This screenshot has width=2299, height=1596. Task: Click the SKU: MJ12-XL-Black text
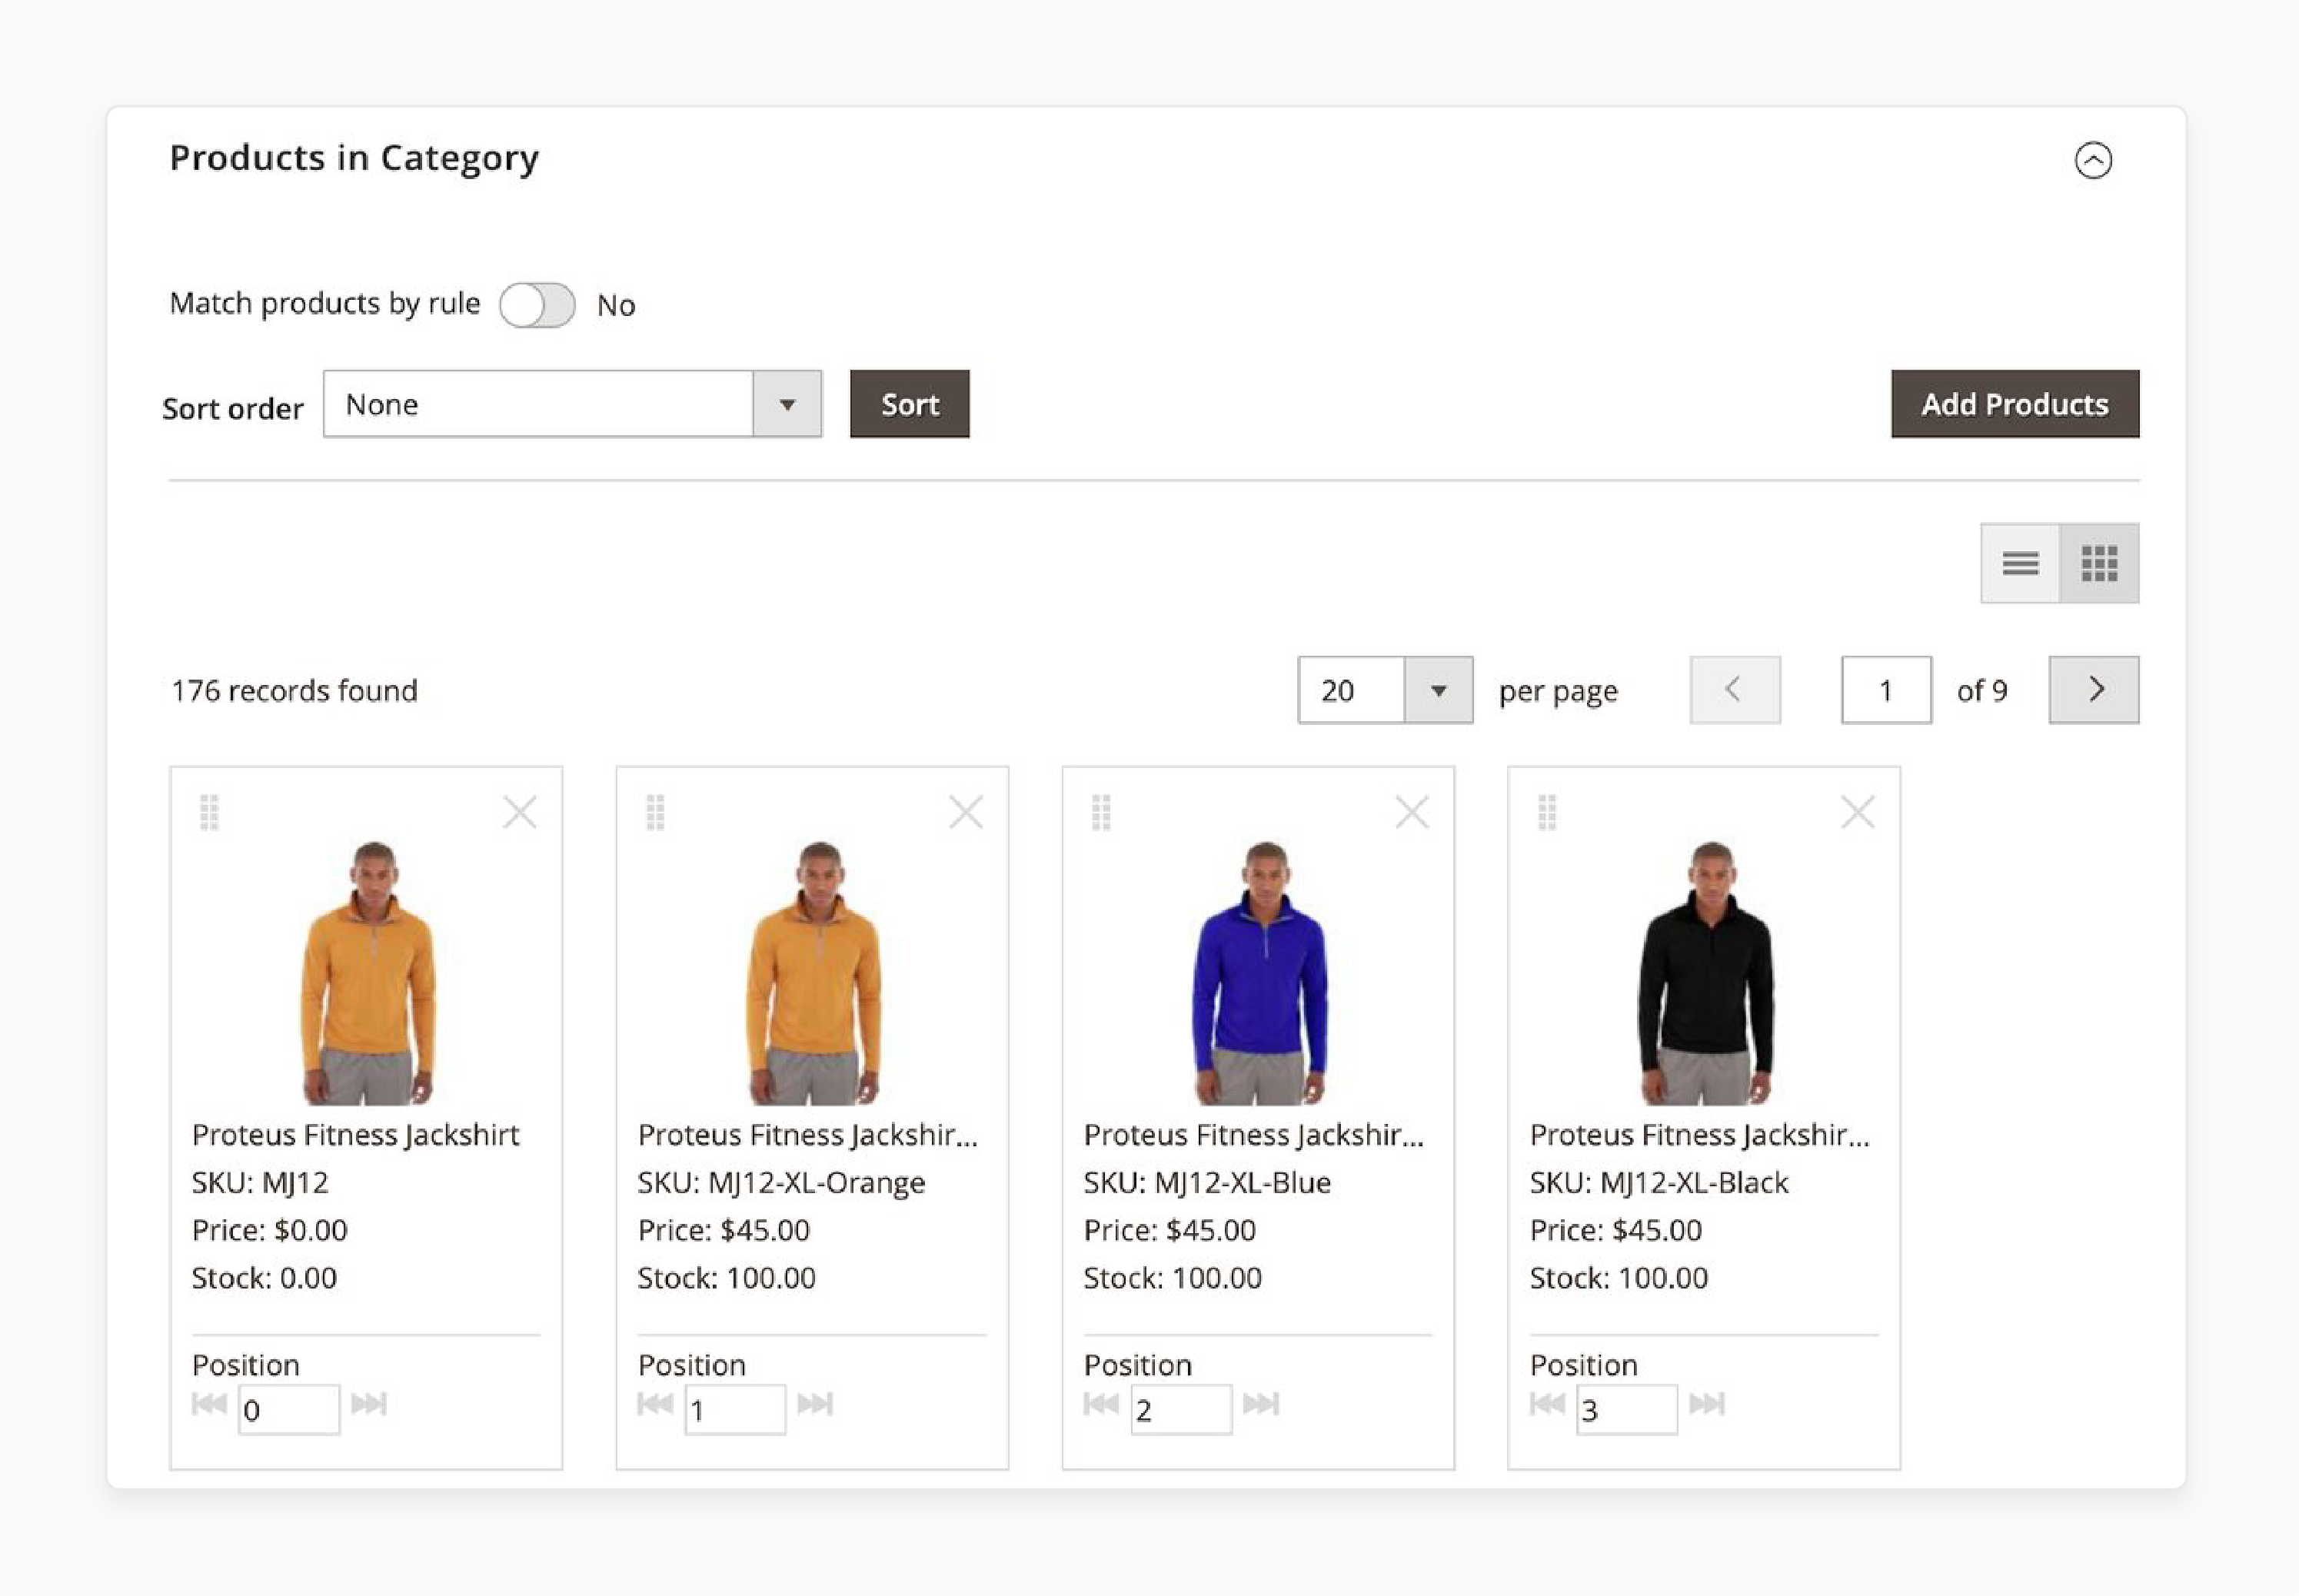point(1659,1183)
